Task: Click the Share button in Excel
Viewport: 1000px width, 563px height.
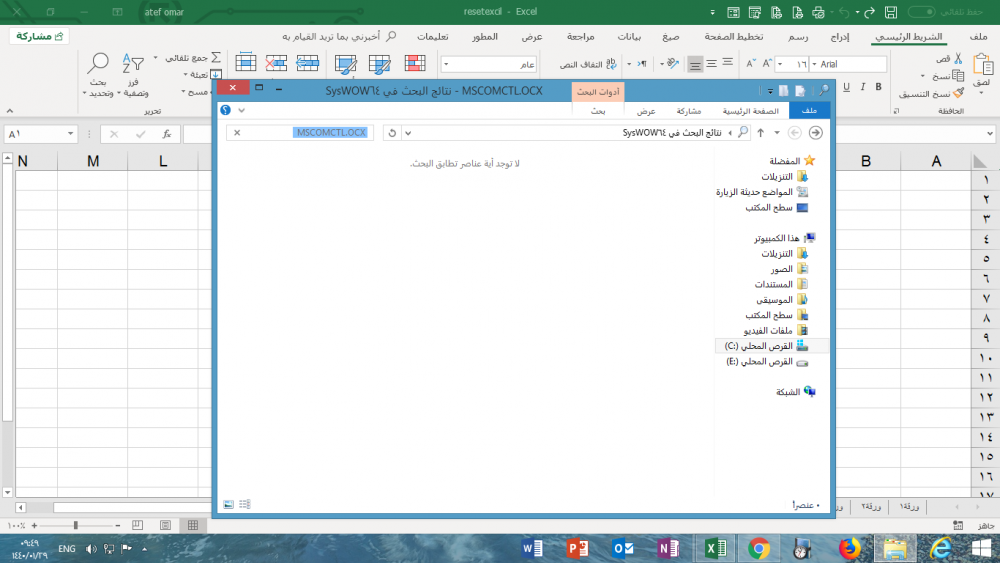Action: coord(39,36)
